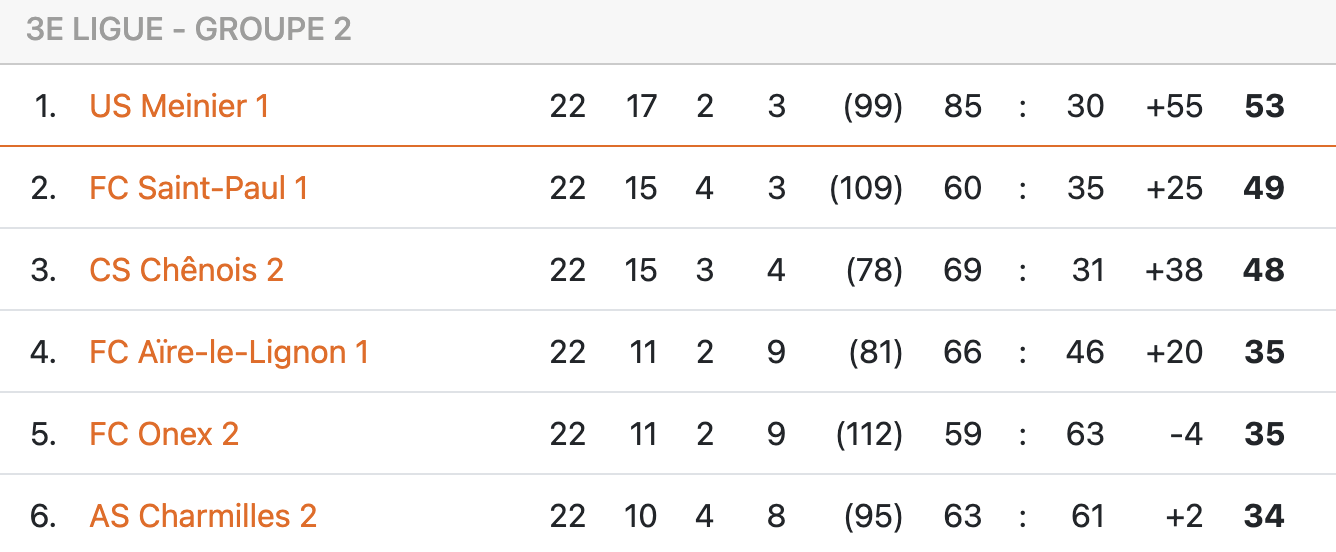The width and height of the screenshot is (1336, 552).
Task: Click the -4 goal difference value
Action: (x=1184, y=434)
